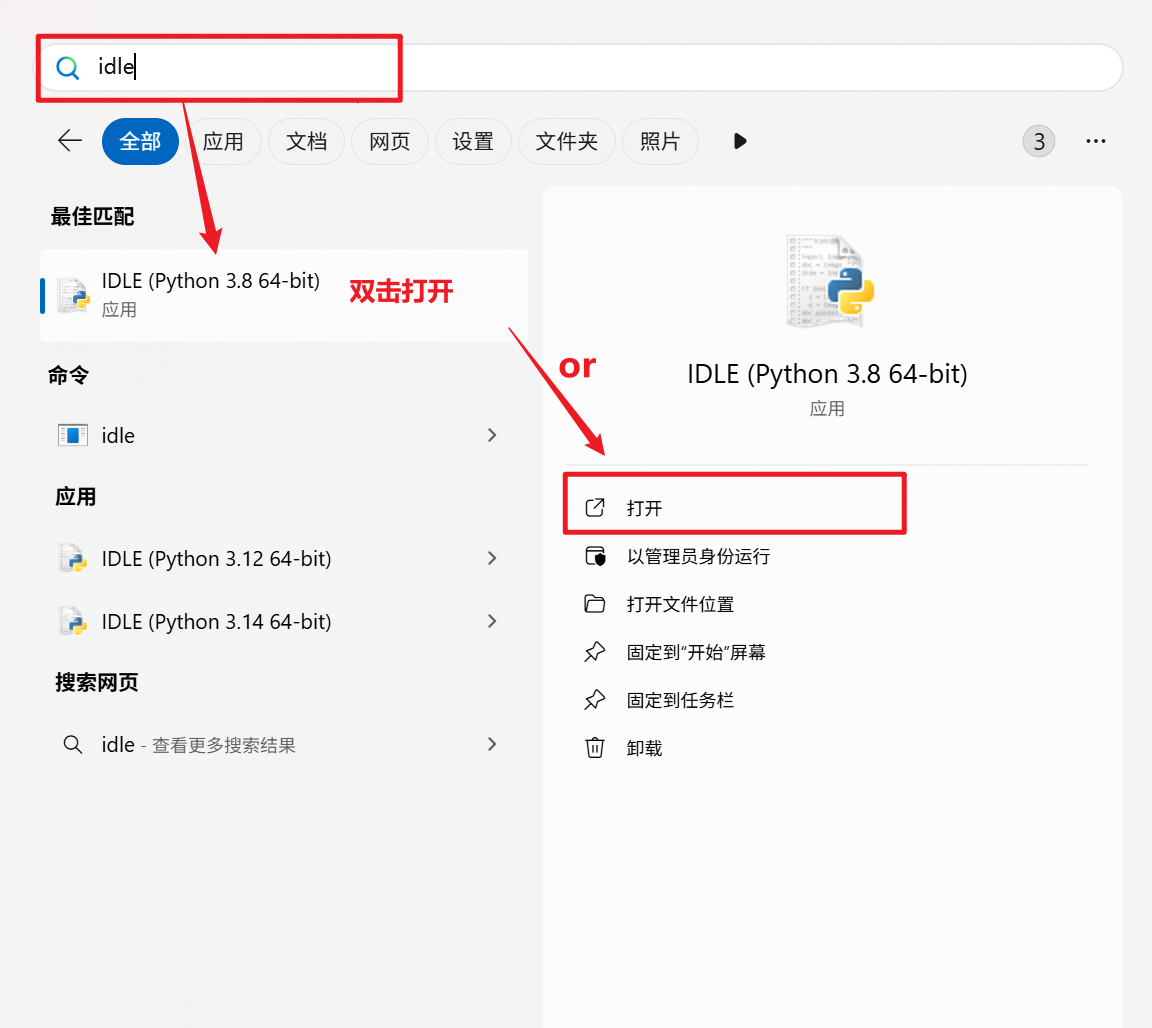The image size is (1152, 1028).
Task: Click the notification count badge showing 3
Action: tap(1038, 141)
